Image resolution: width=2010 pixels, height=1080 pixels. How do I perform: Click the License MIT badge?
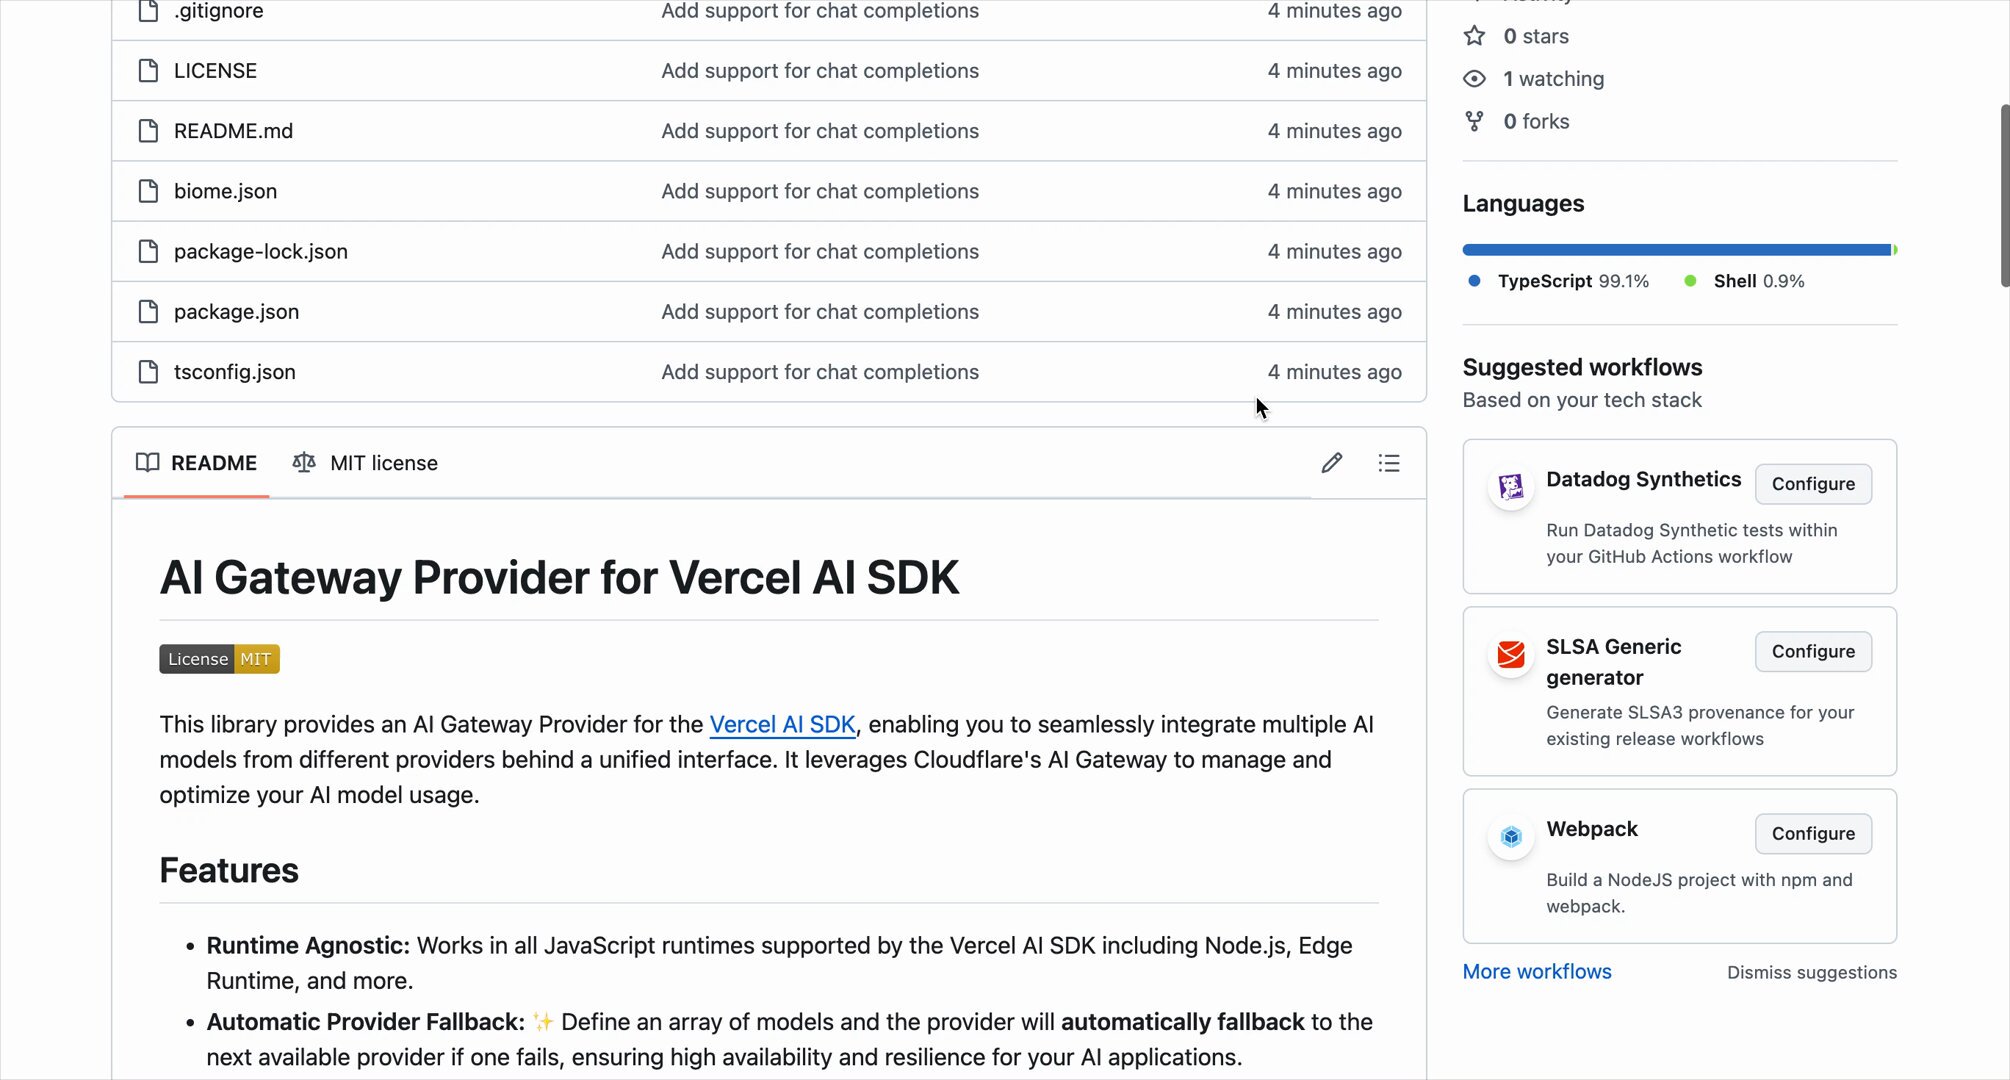click(x=219, y=659)
